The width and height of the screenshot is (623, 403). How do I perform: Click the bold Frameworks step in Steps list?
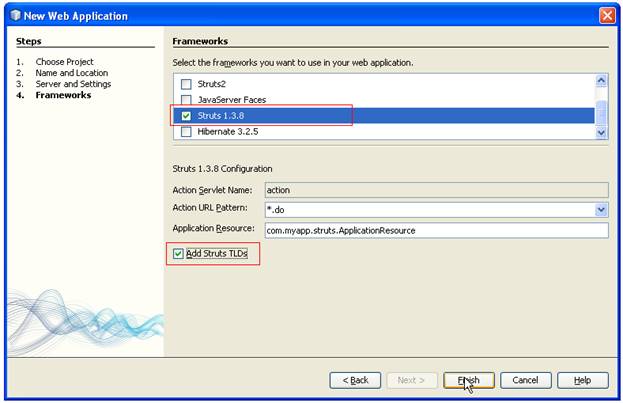click(x=63, y=95)
